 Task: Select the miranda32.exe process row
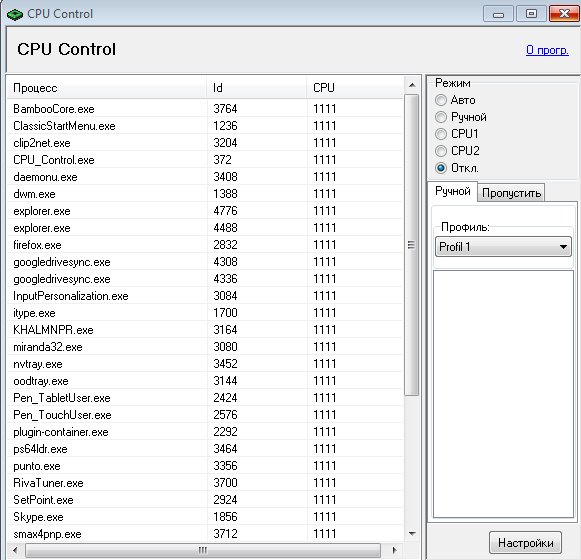tap(205, 347)
